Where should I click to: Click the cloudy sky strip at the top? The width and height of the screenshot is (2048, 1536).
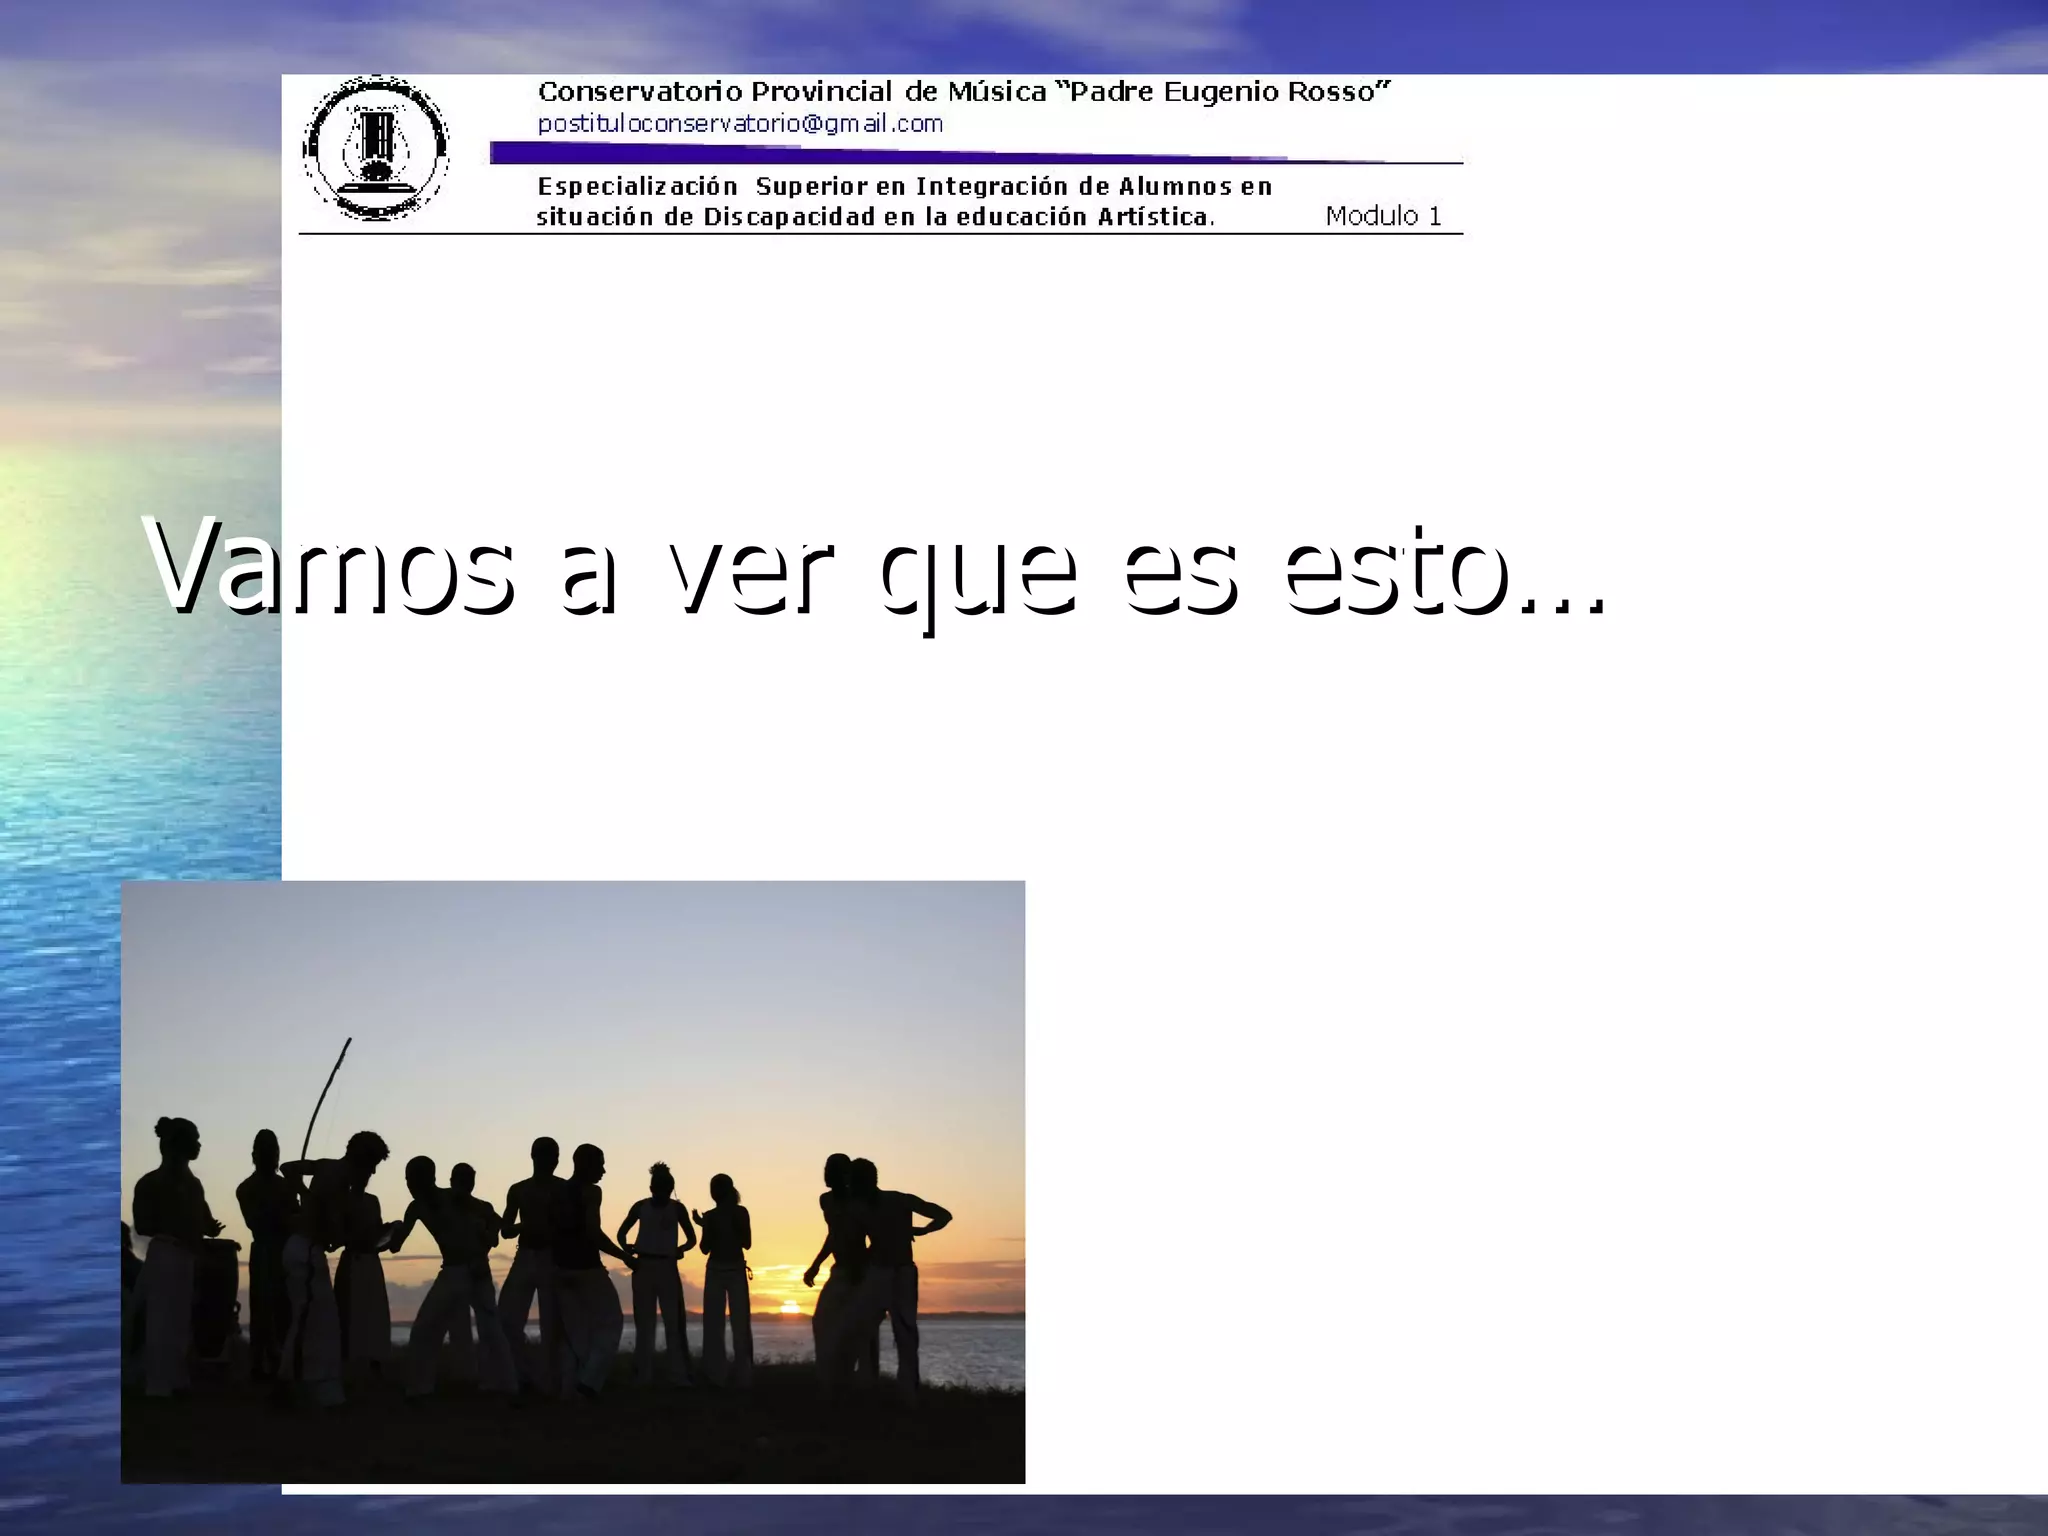point(1000,35)
